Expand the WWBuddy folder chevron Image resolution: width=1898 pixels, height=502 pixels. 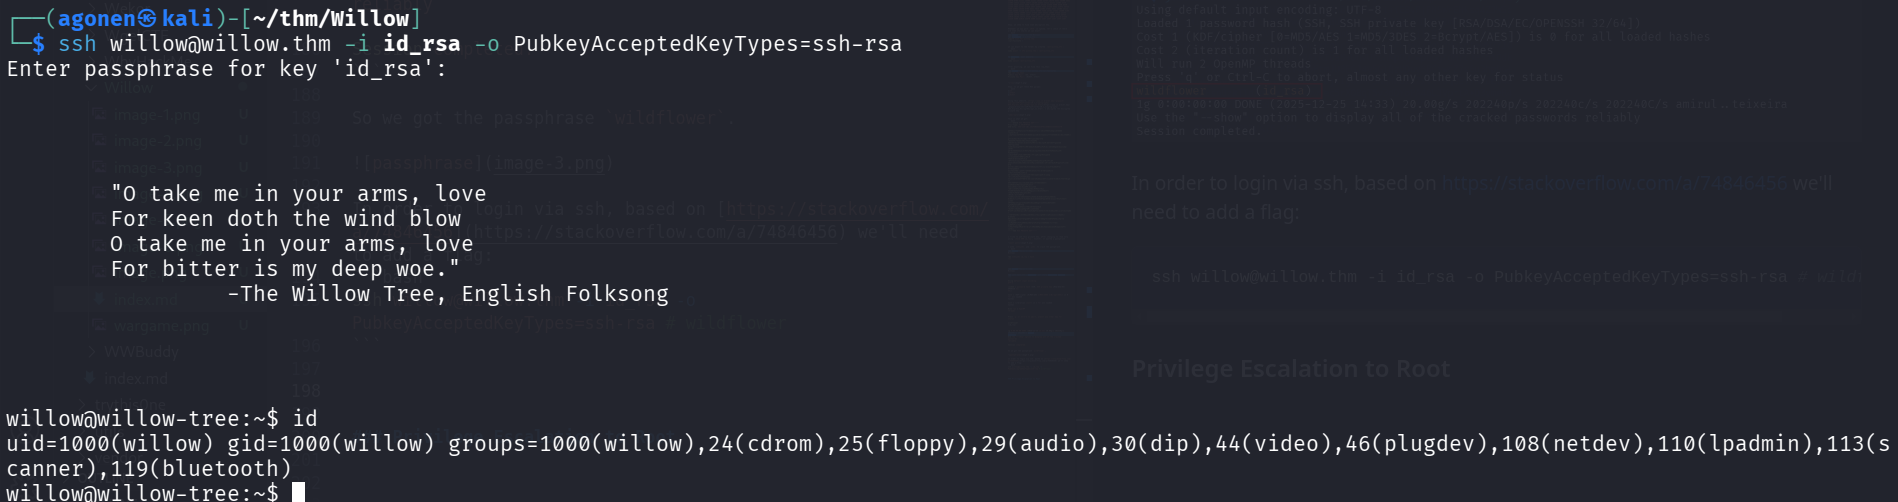click(x=92, y=352)
